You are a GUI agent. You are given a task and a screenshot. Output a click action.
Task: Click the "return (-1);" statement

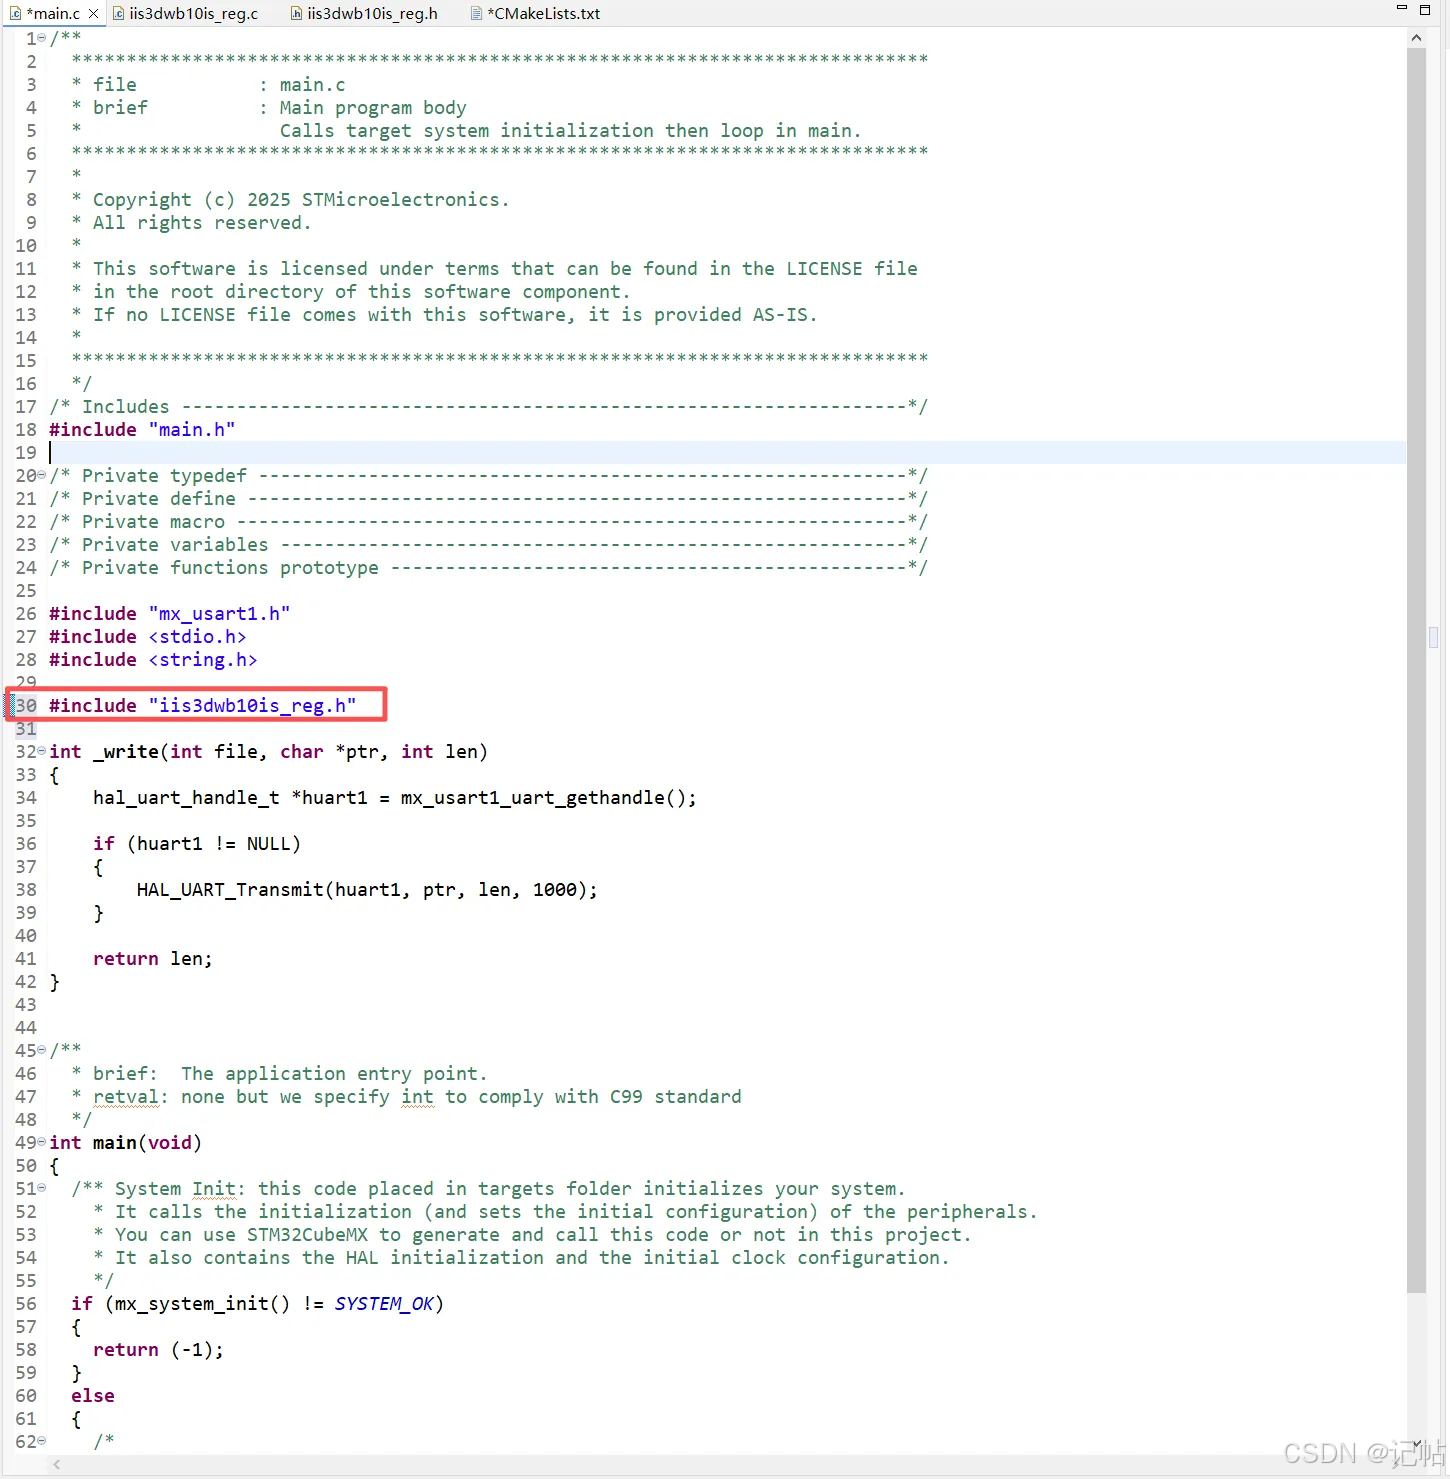[158, 1349]
